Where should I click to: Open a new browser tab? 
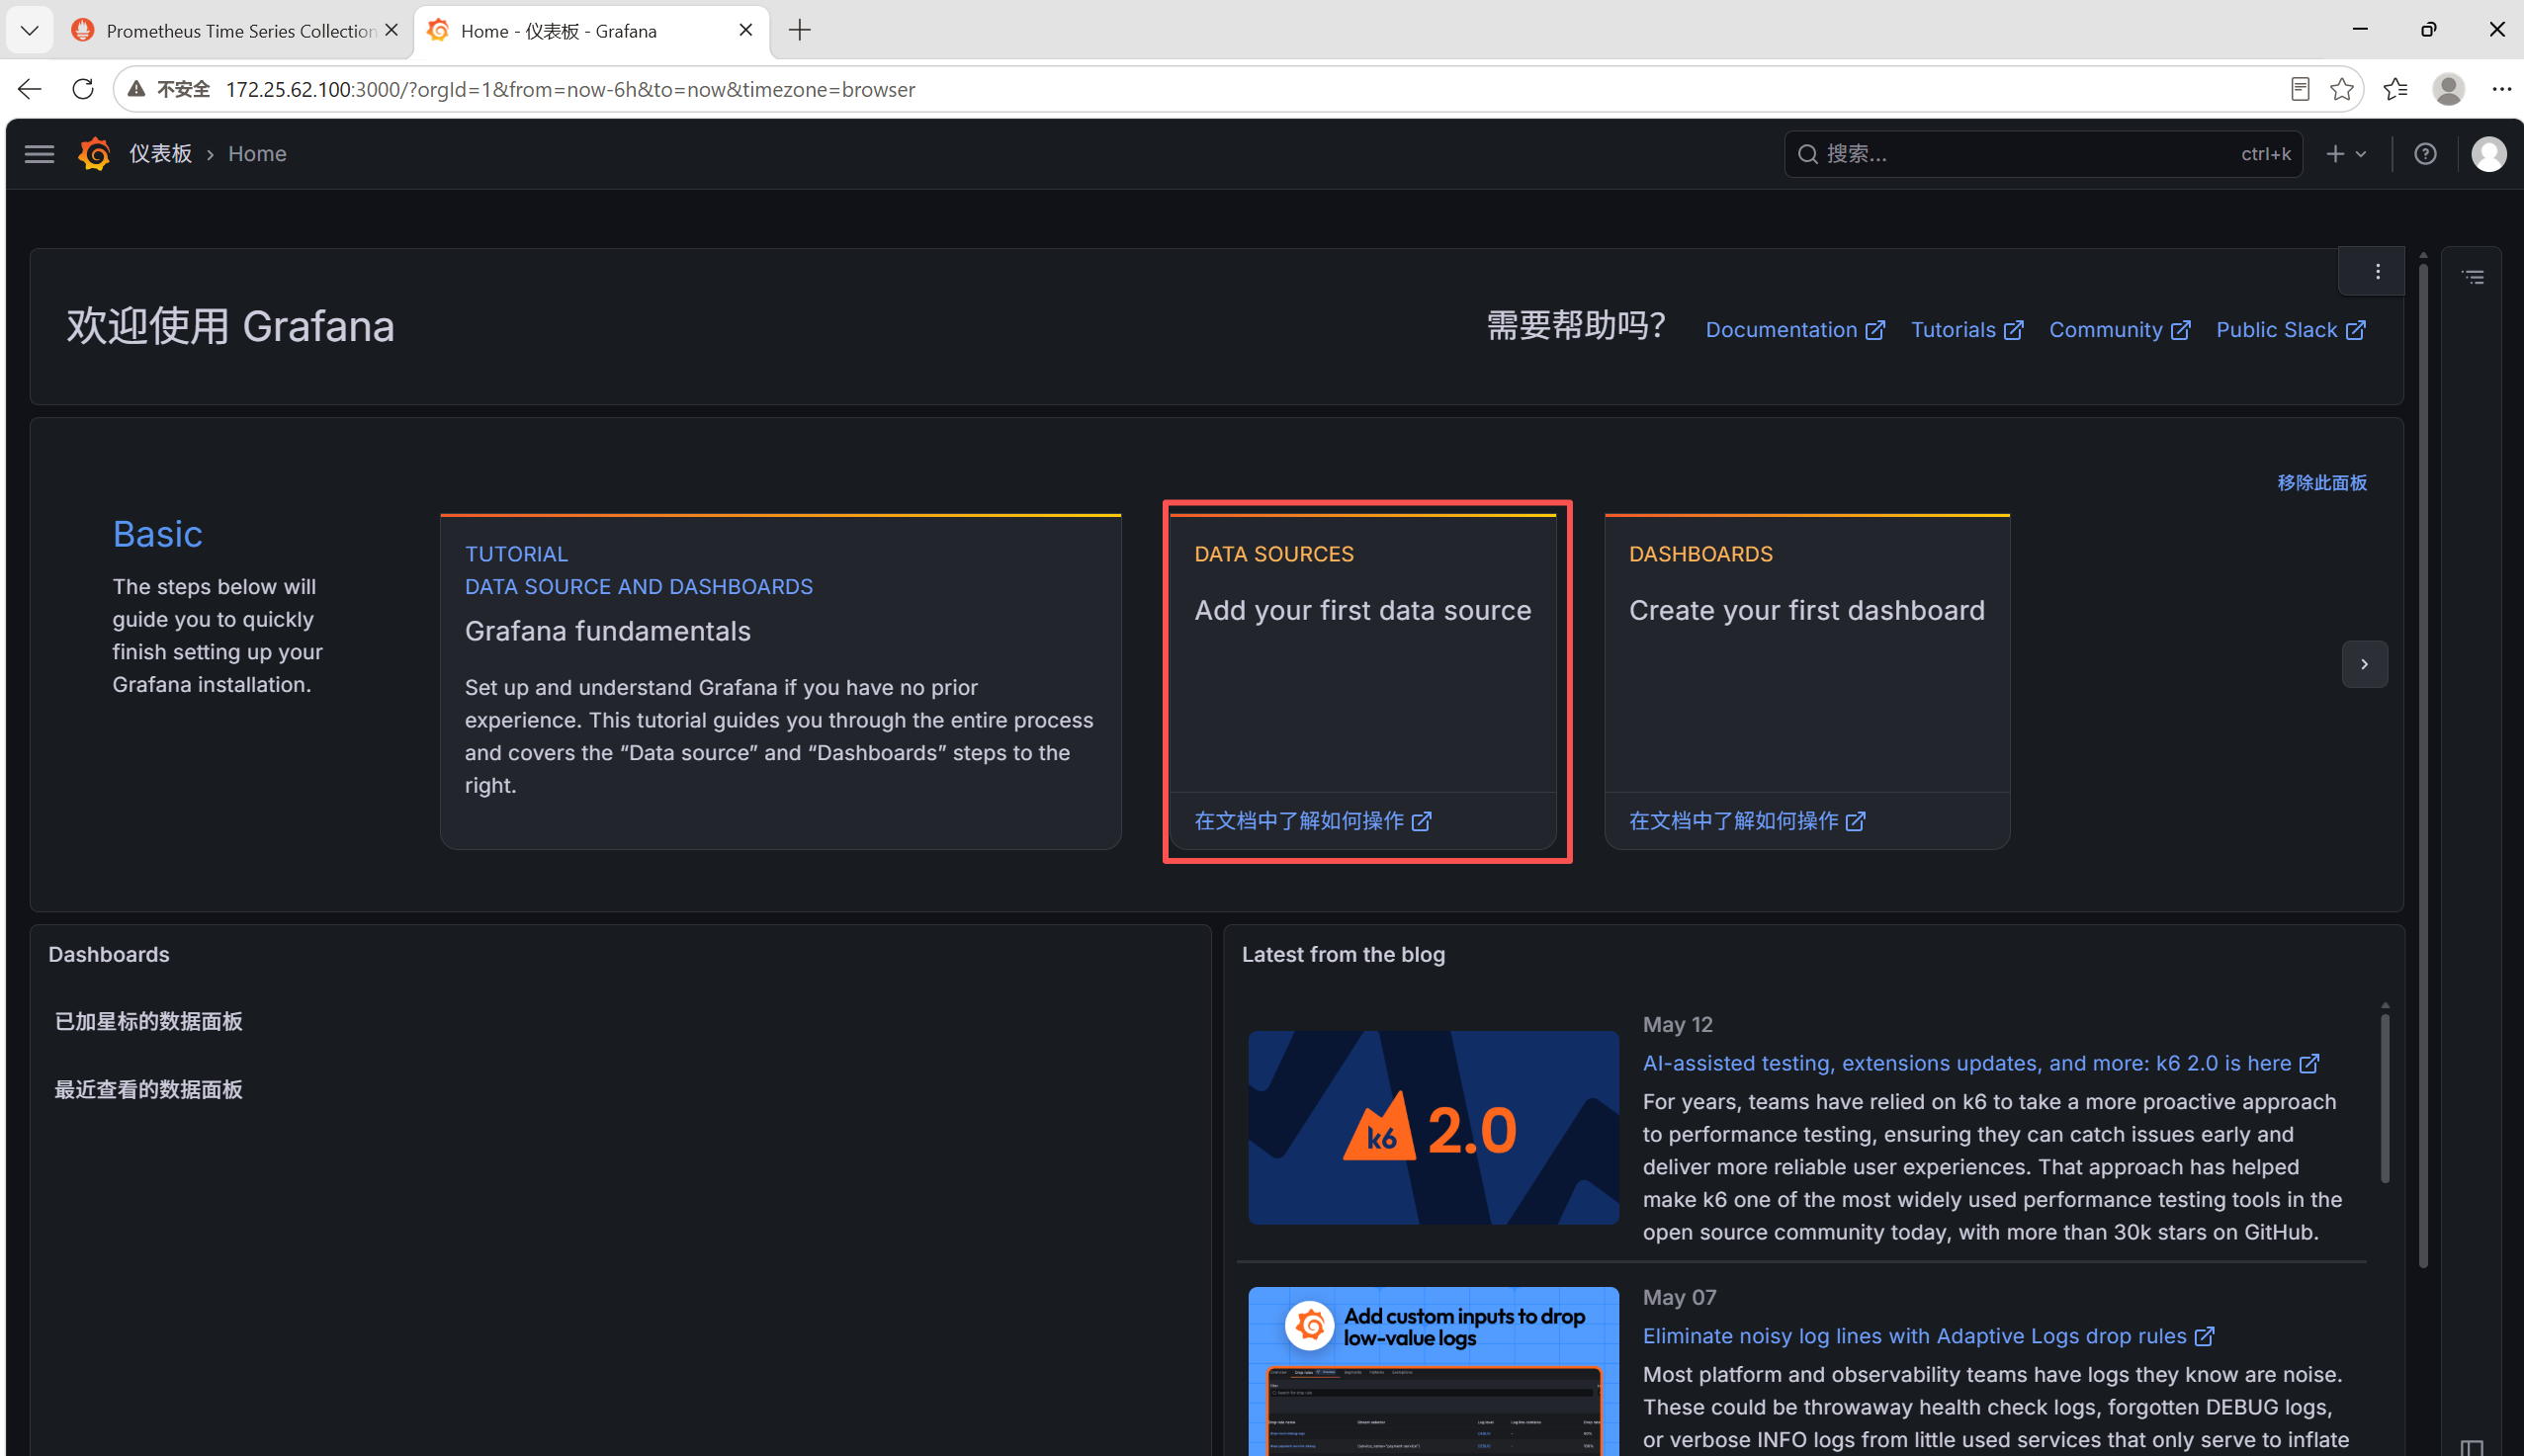[800, 30]
